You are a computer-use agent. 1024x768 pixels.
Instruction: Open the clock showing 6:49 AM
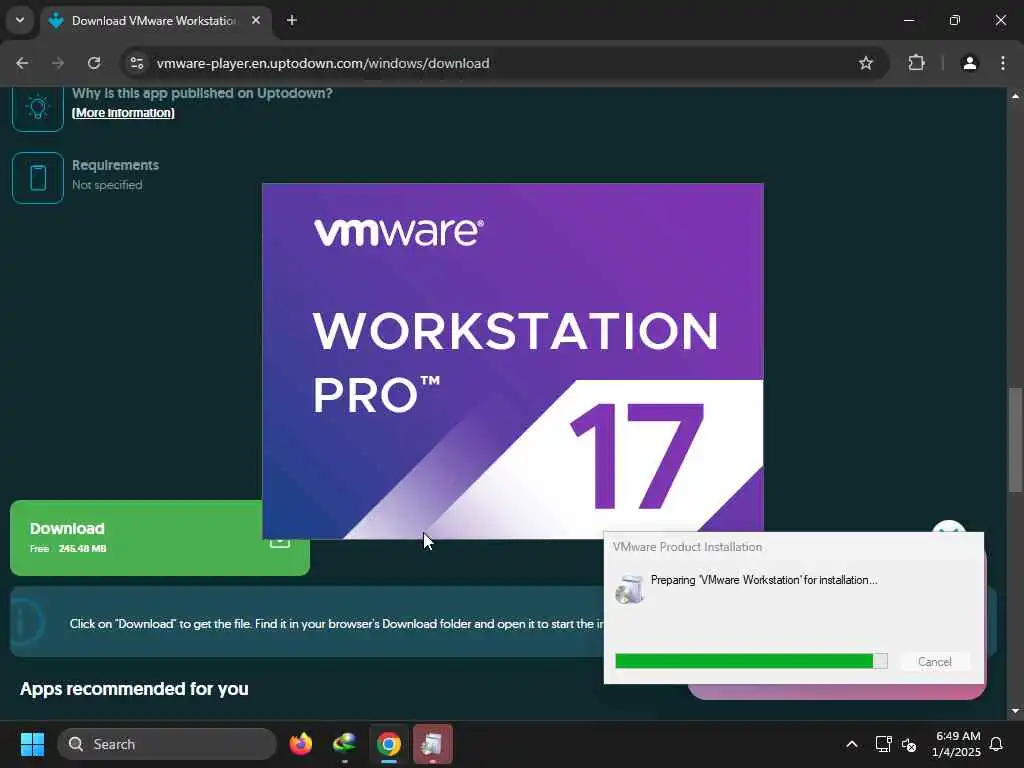pos(957,744)
